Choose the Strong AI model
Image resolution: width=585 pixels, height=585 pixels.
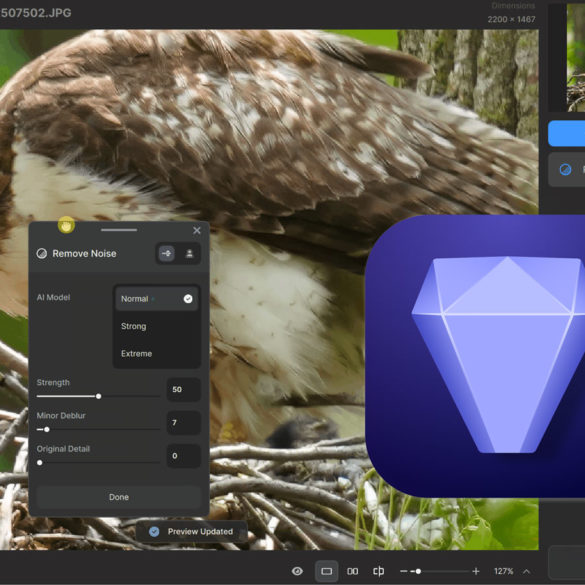156,326
